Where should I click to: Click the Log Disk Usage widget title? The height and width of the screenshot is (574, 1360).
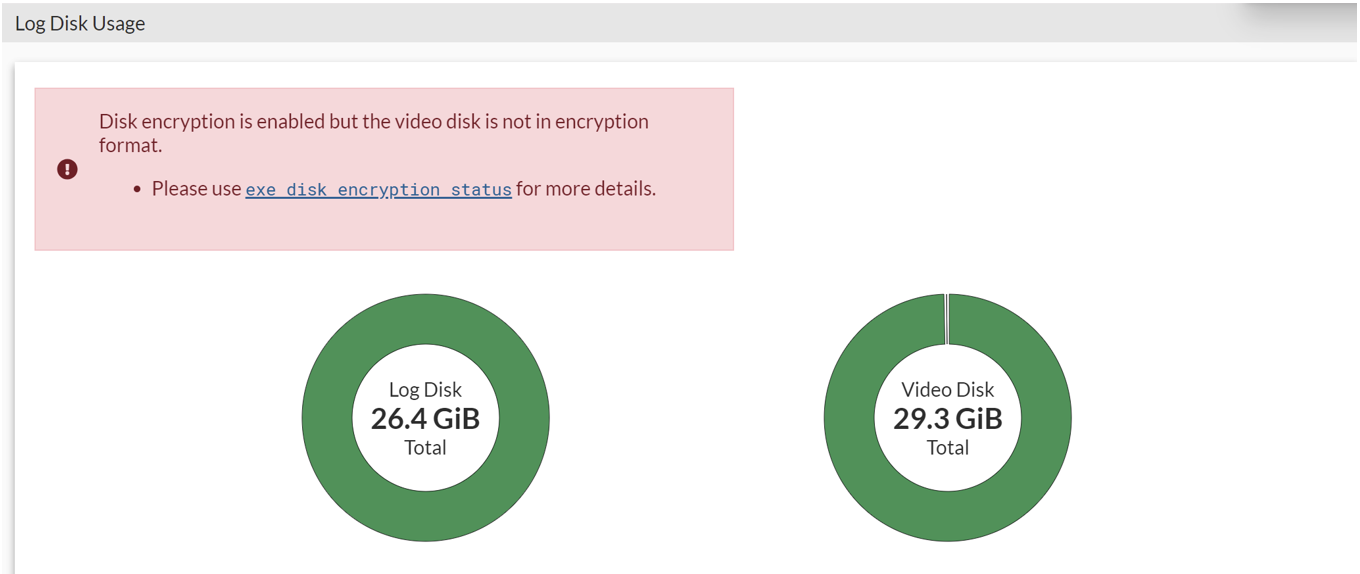point(80,23)
